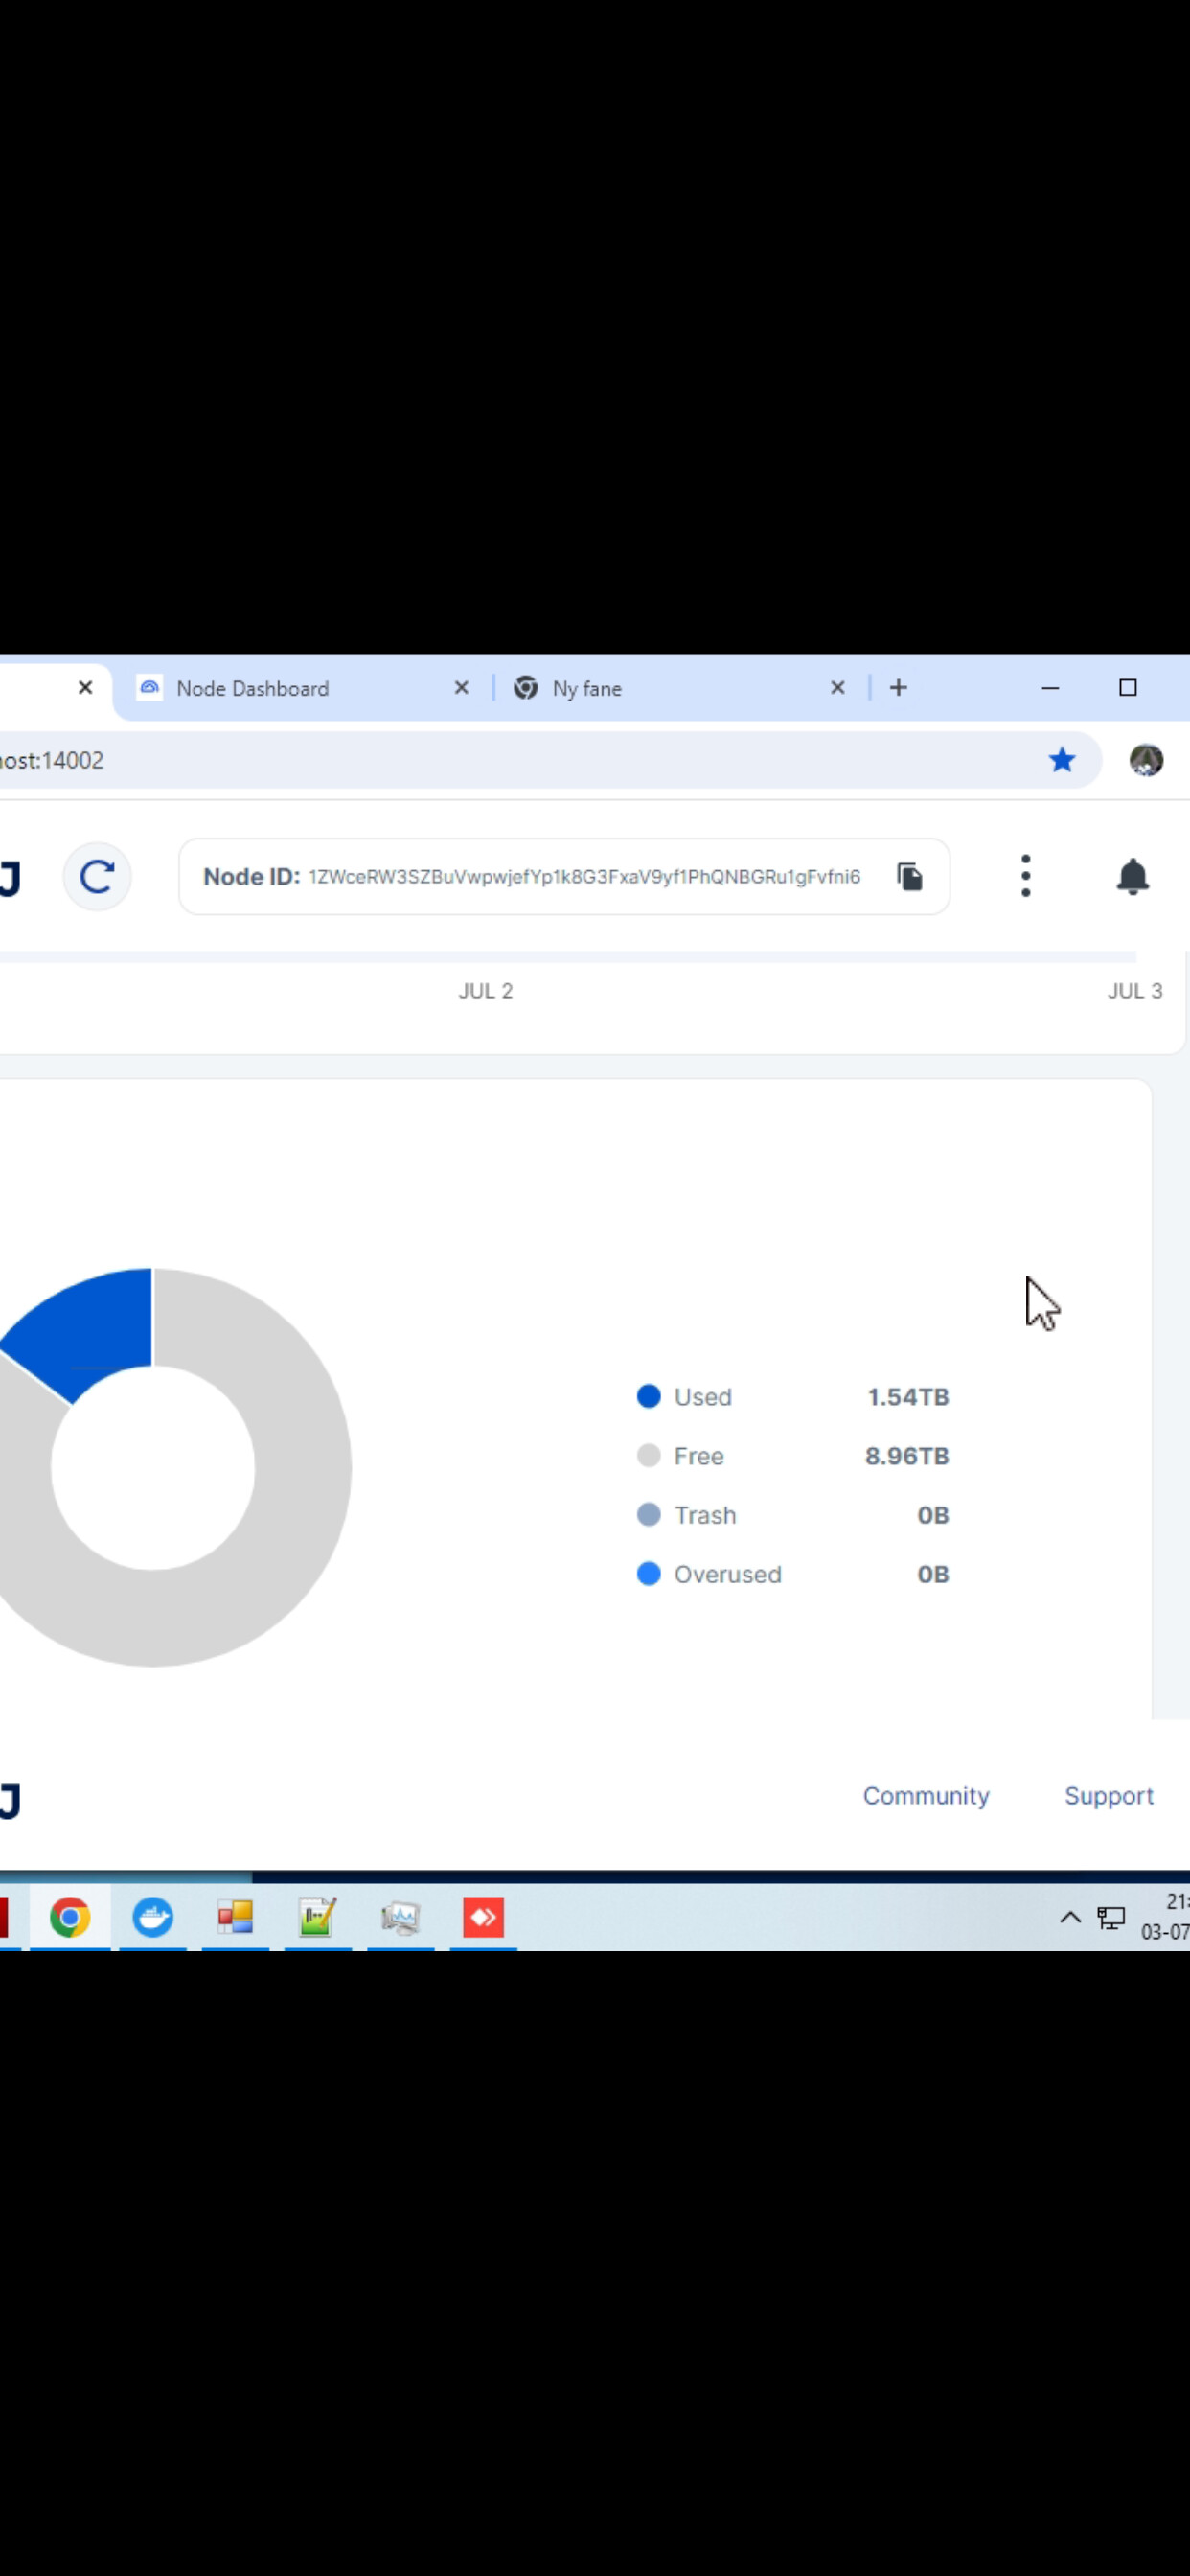Refresh the node dashboard data
This screenshot has width=1190, height=2576.
pos(97,877)
